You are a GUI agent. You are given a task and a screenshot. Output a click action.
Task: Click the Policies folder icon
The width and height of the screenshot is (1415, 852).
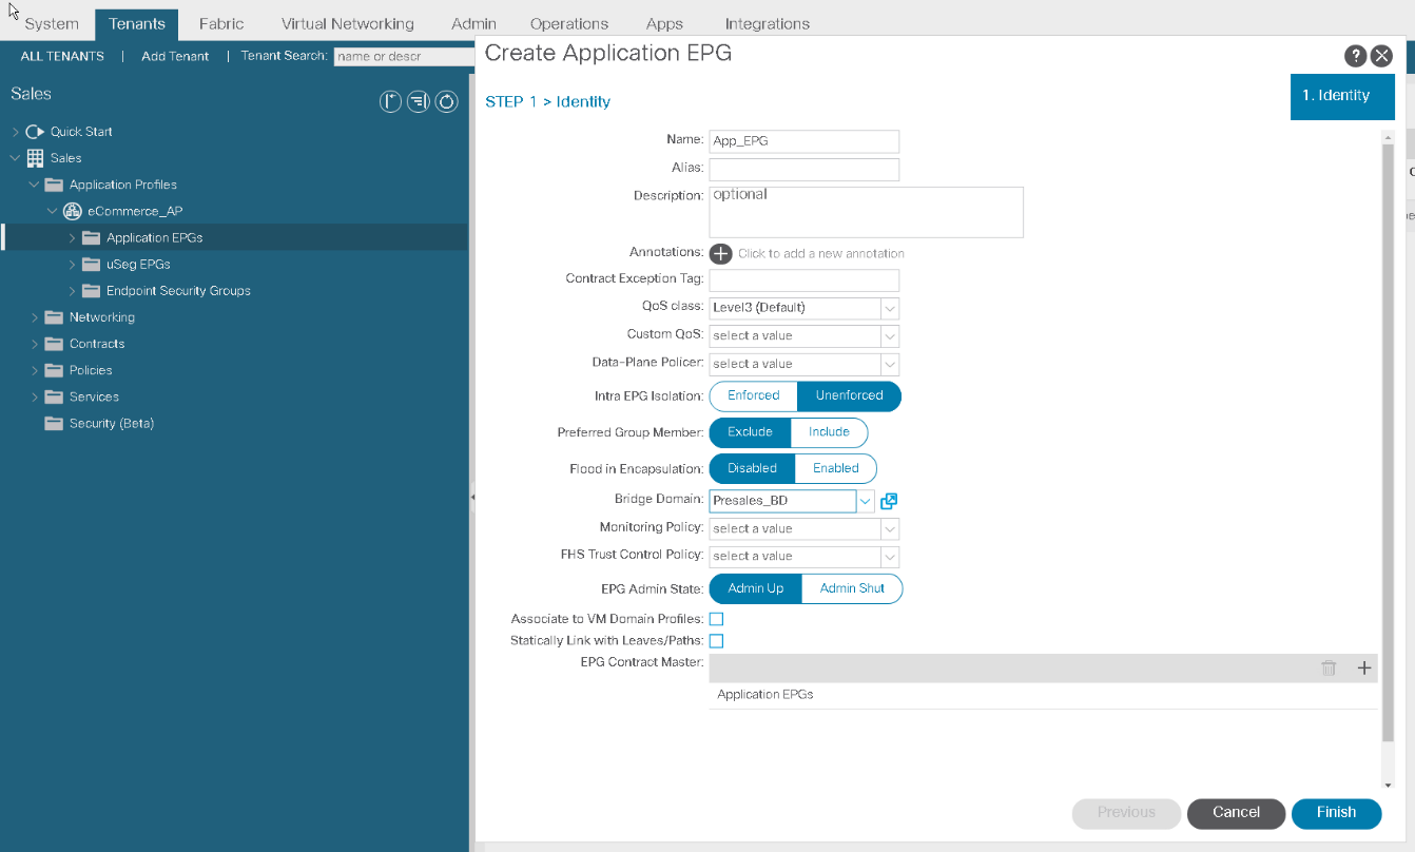54,370
